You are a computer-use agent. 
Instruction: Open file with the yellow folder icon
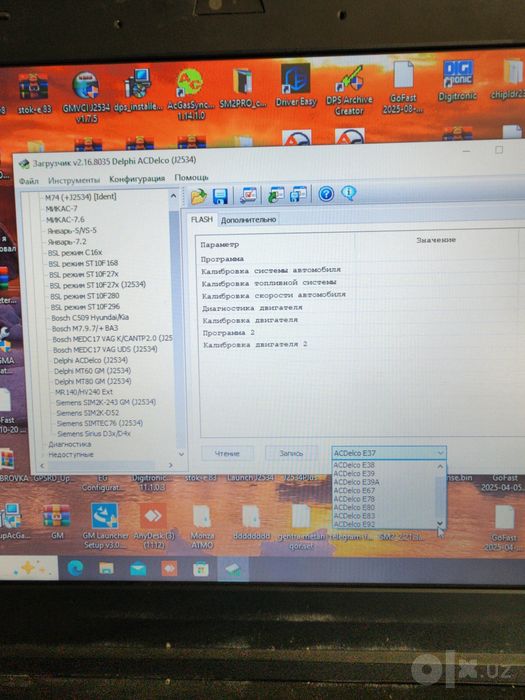199,196
